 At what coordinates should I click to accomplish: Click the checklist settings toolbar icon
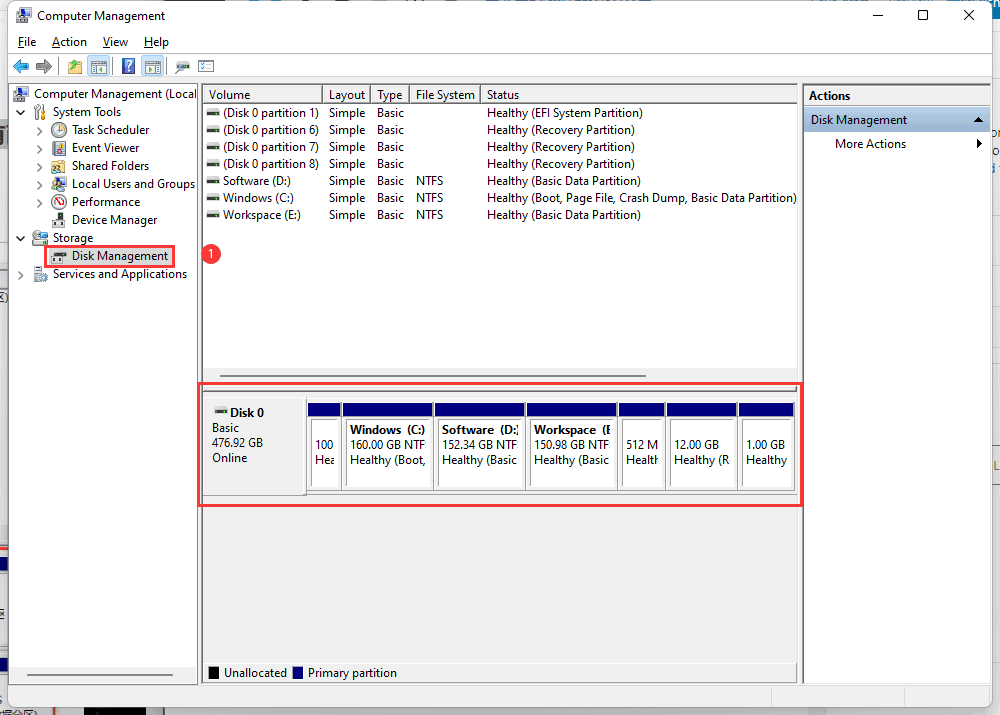(206, 67)
